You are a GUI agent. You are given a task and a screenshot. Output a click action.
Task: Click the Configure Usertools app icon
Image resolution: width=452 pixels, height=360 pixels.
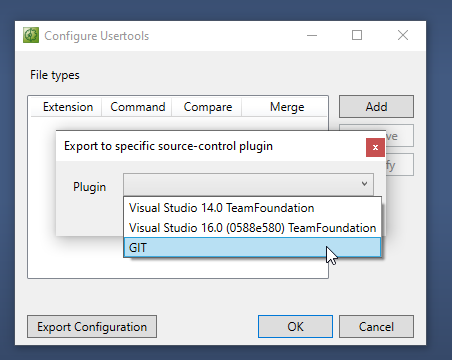31,35
